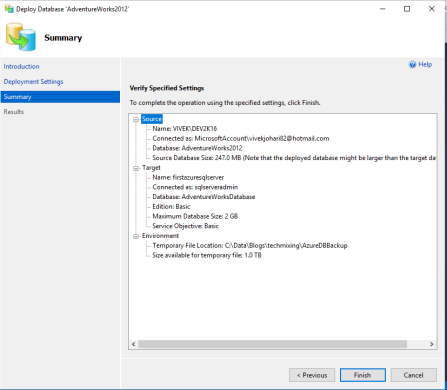447x390 pixels.
Task: Minimize the Deploy Database window
Action: [x=383, y=9]
